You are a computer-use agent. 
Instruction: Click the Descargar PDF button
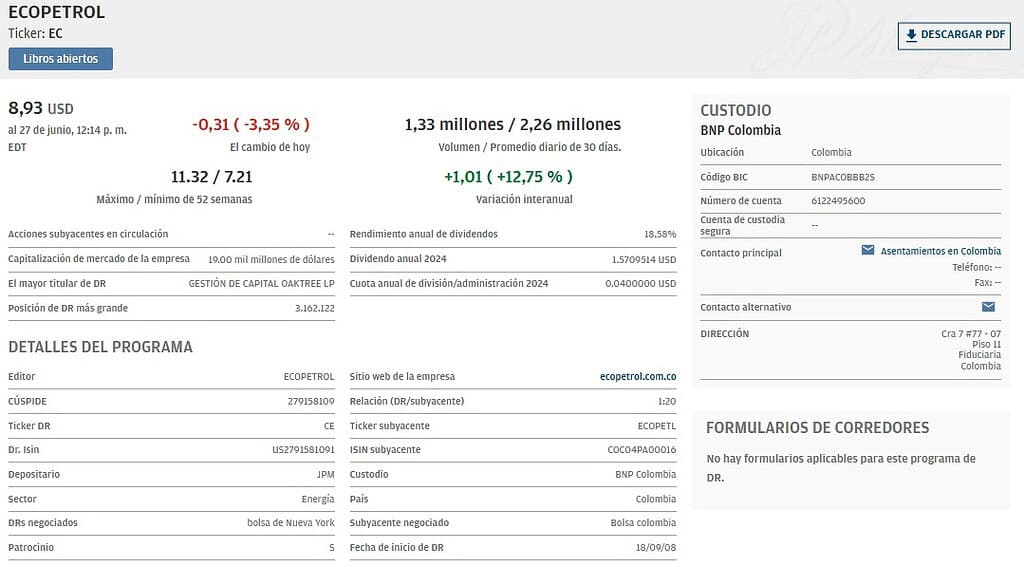954,35
